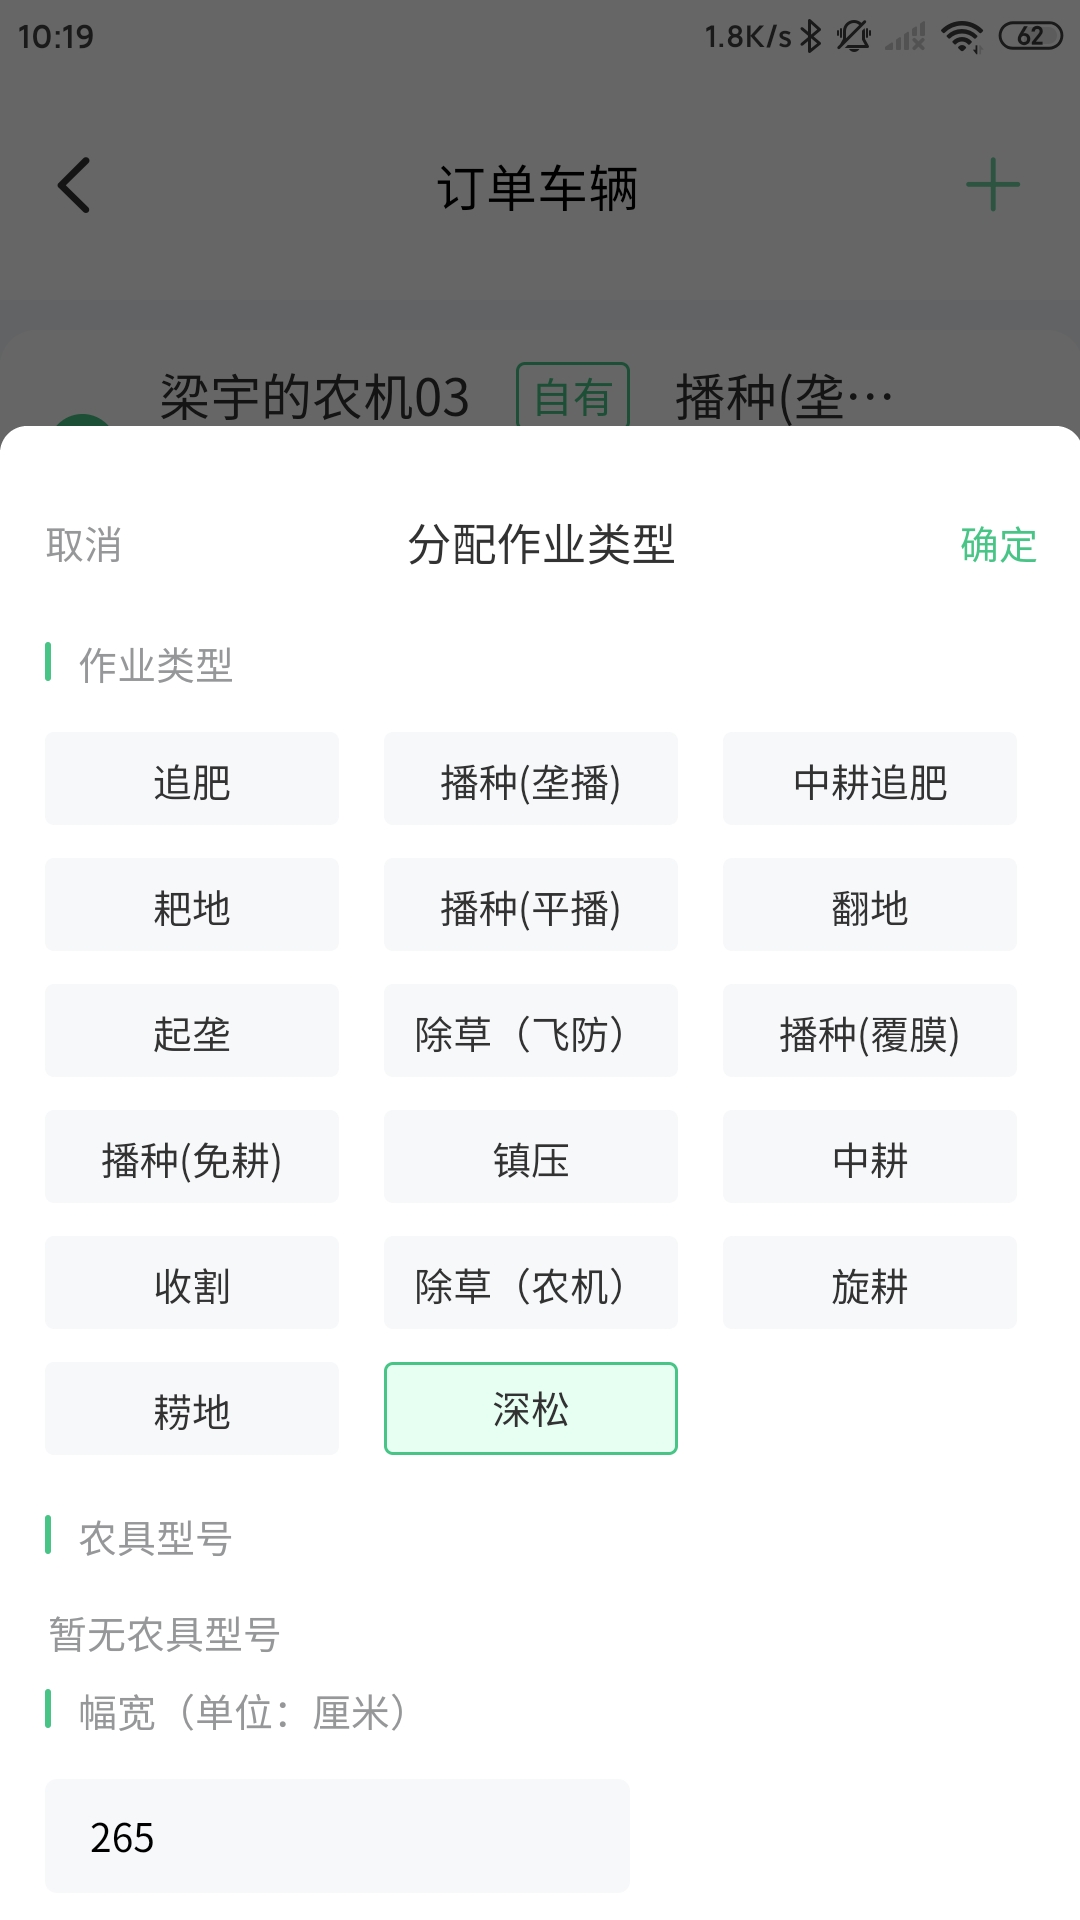
Task: Confirm with the 确定 button
Action: click(998, 545)
